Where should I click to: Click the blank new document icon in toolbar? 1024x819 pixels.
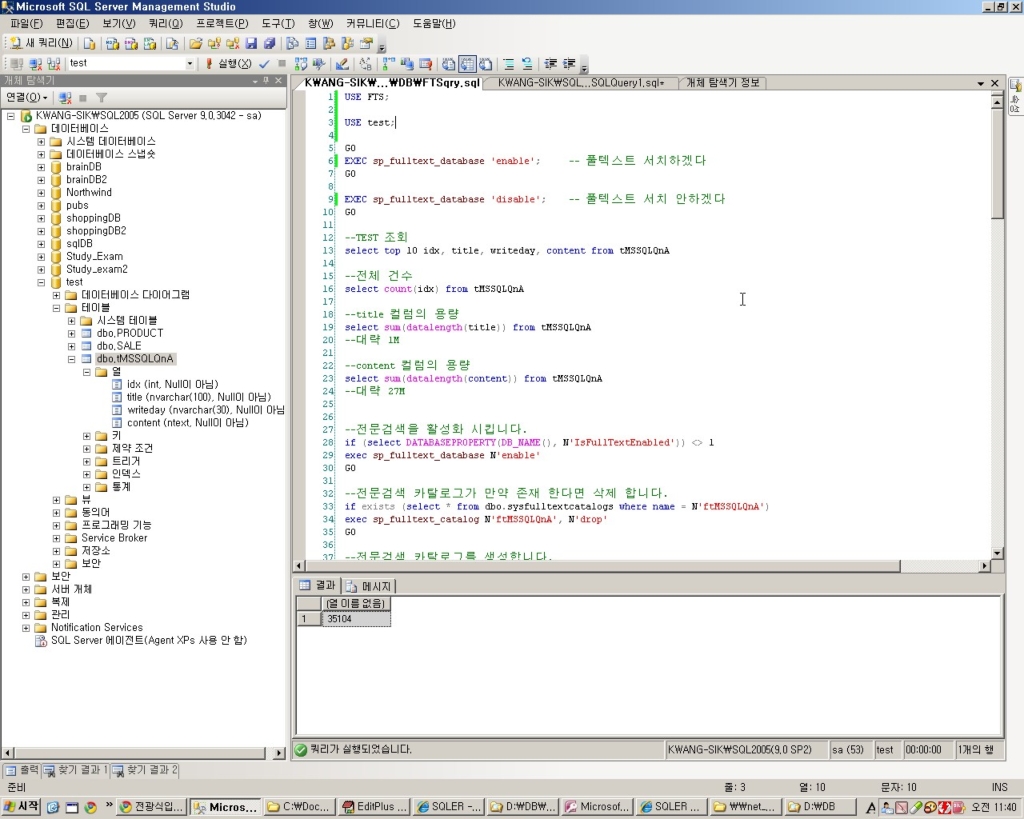click(x=89, y=44)
